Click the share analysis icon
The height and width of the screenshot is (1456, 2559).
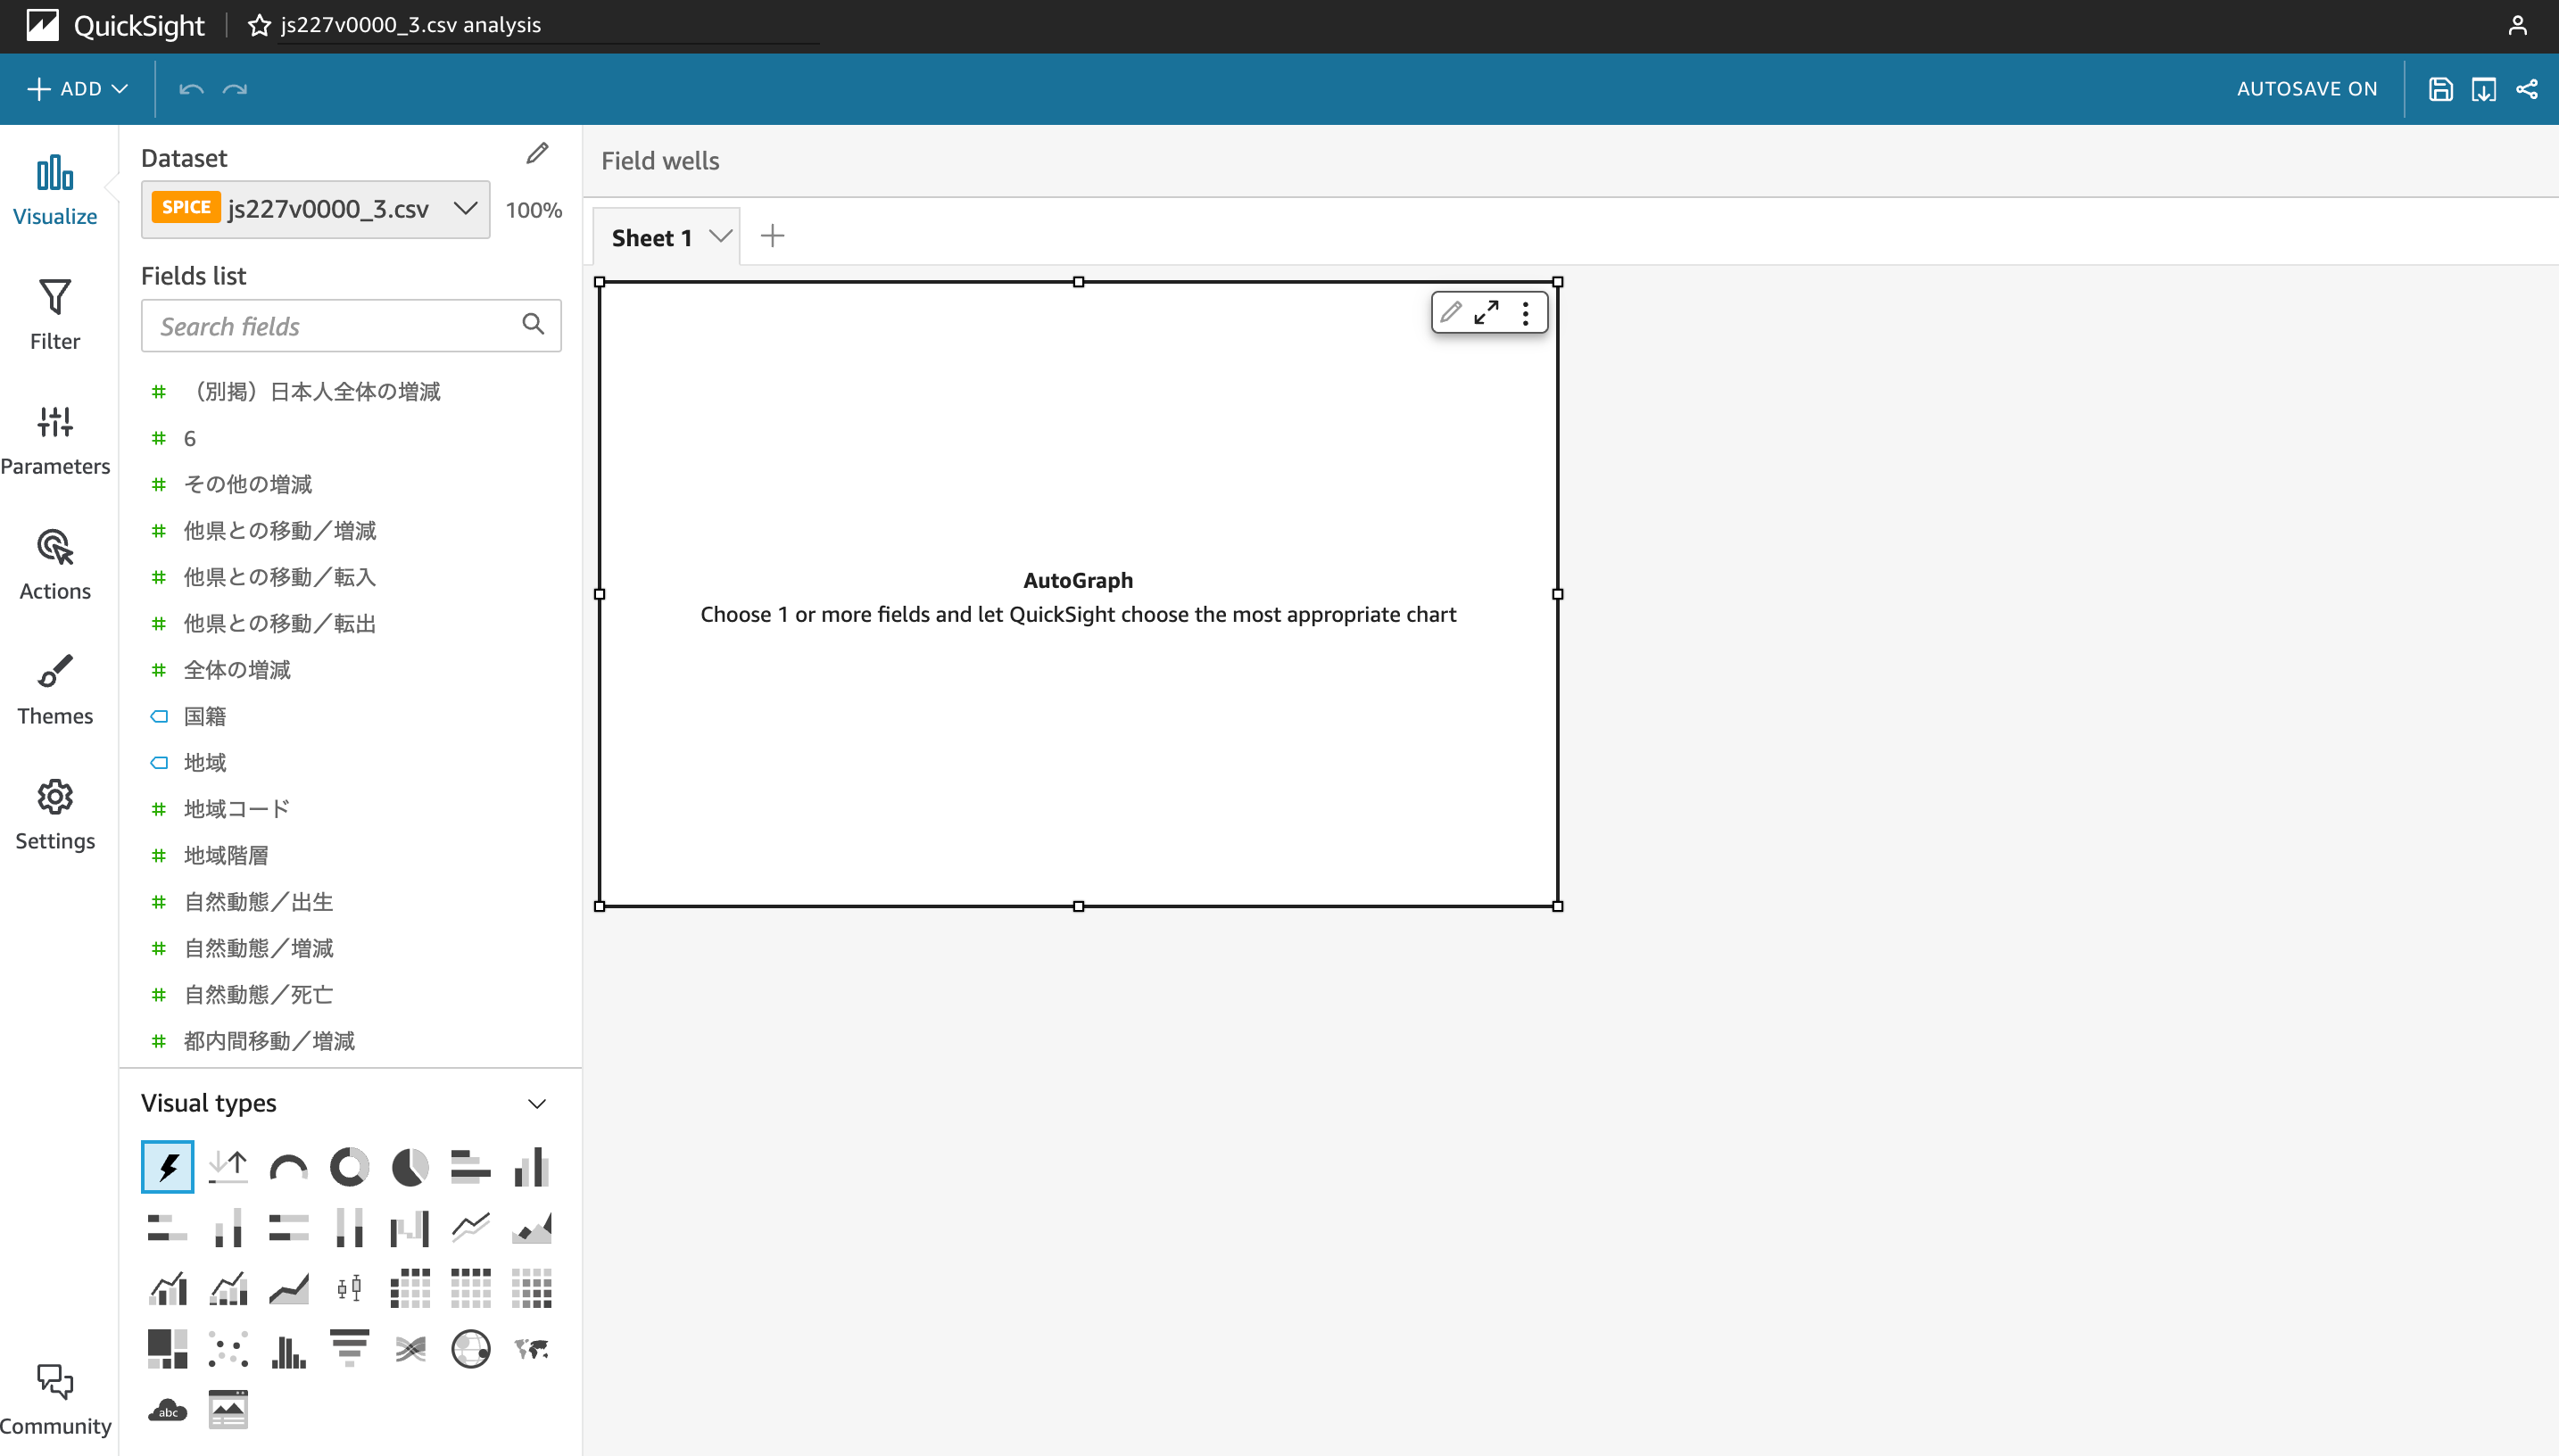point(2526,89)
